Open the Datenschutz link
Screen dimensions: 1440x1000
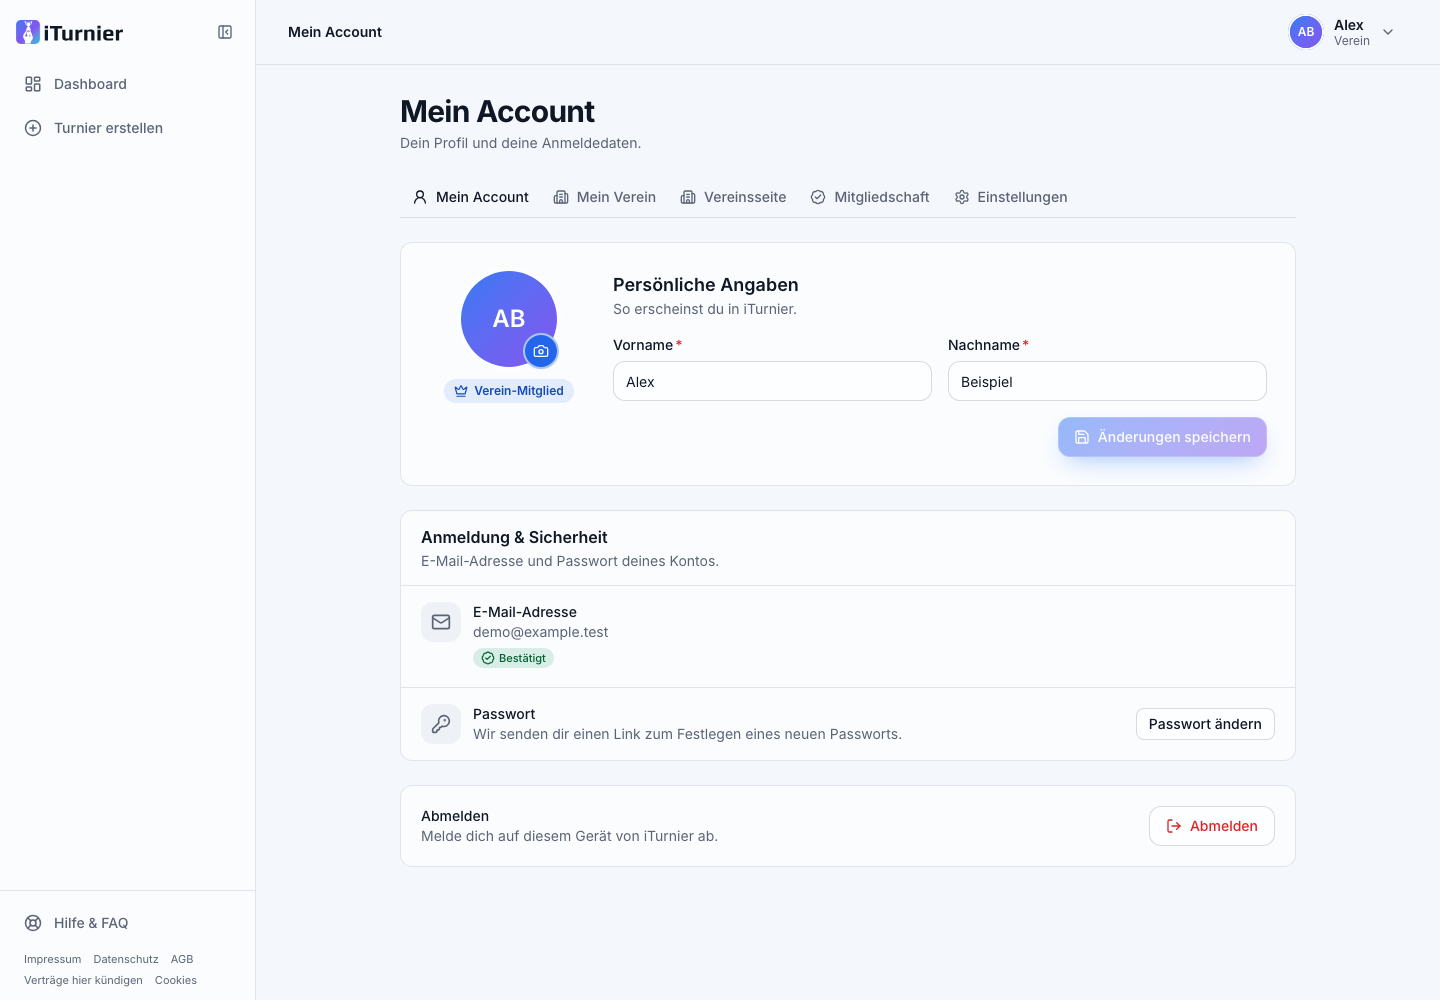(126, 959)
